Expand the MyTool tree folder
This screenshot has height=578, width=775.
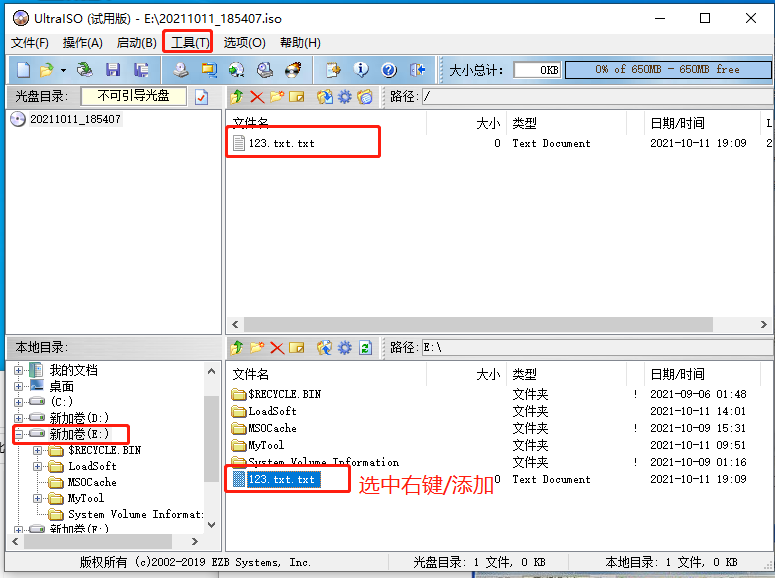click(38, 498)
